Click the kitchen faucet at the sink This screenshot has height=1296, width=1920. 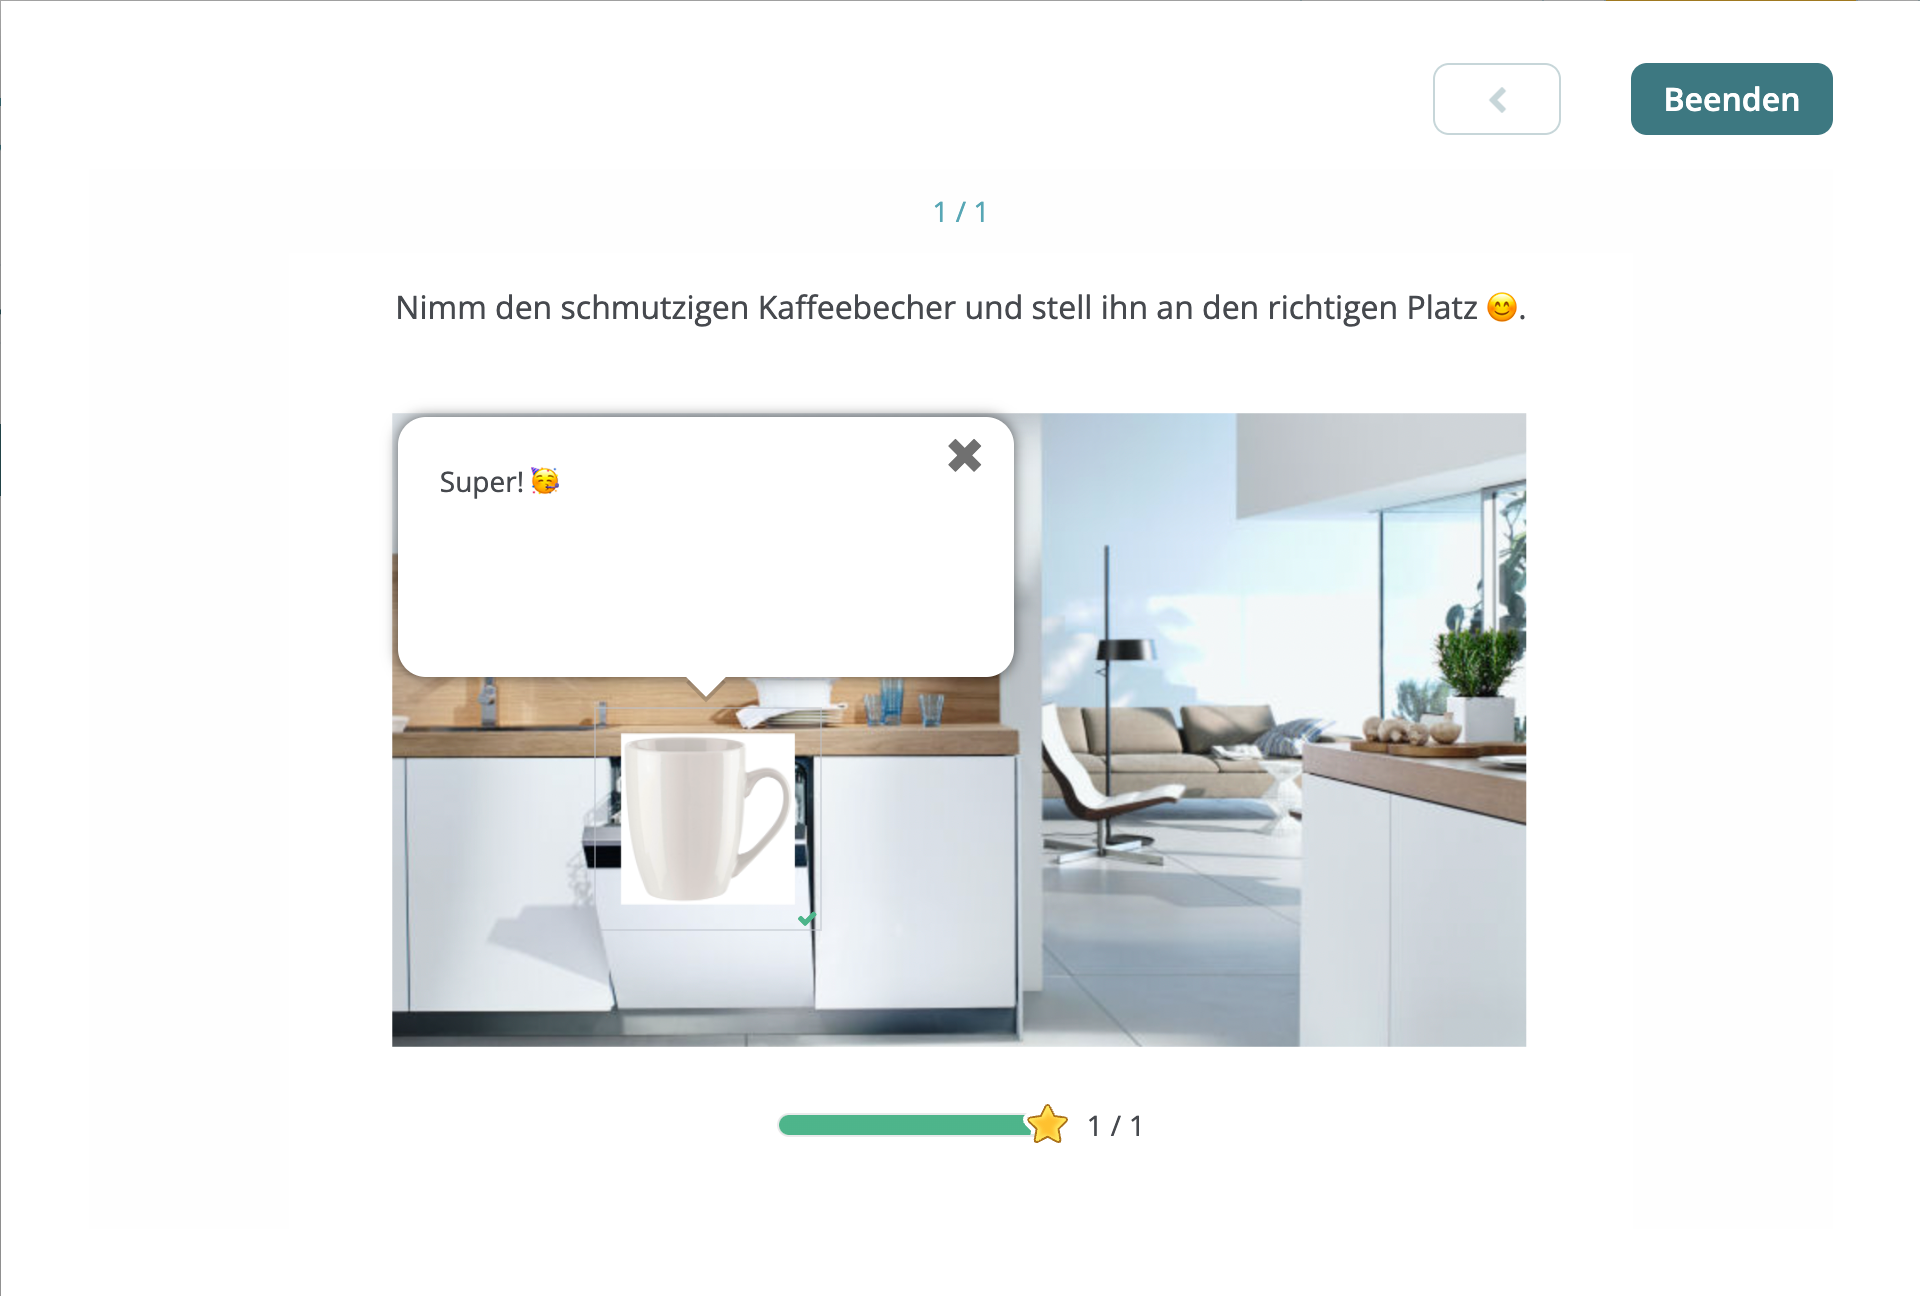click(x=487, y=701)
